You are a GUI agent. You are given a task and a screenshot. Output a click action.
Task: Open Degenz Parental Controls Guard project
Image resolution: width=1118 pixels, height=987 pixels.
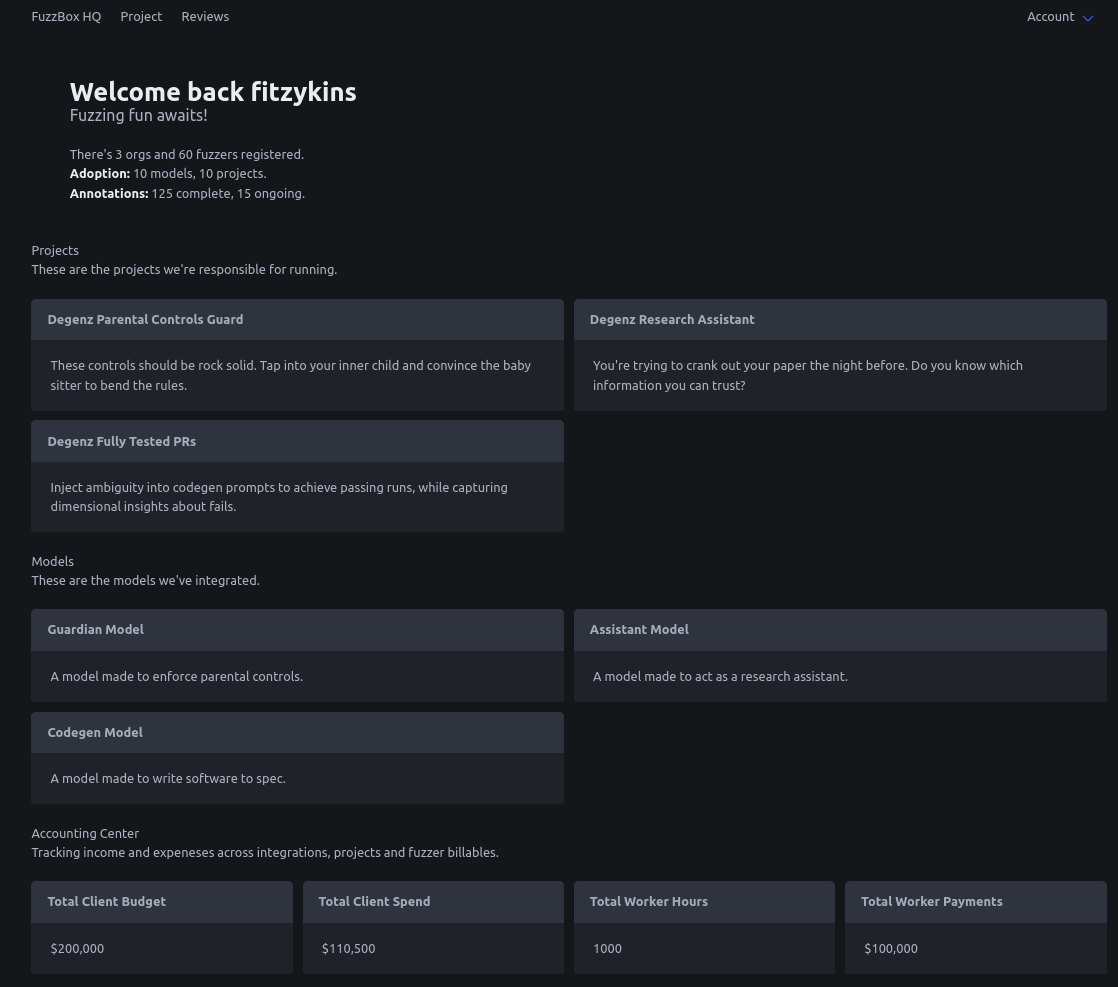[x=145, y=320]
